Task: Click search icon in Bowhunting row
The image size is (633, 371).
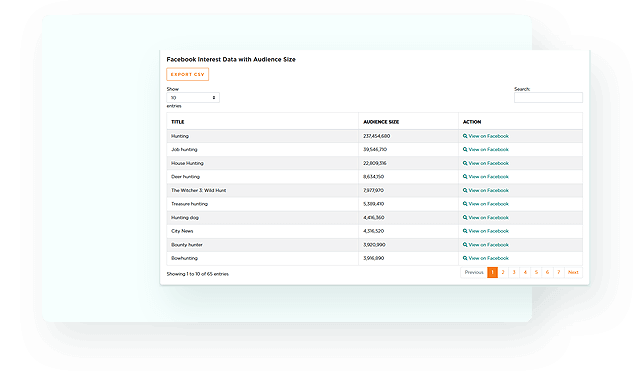Action: [x=465, y=258]
